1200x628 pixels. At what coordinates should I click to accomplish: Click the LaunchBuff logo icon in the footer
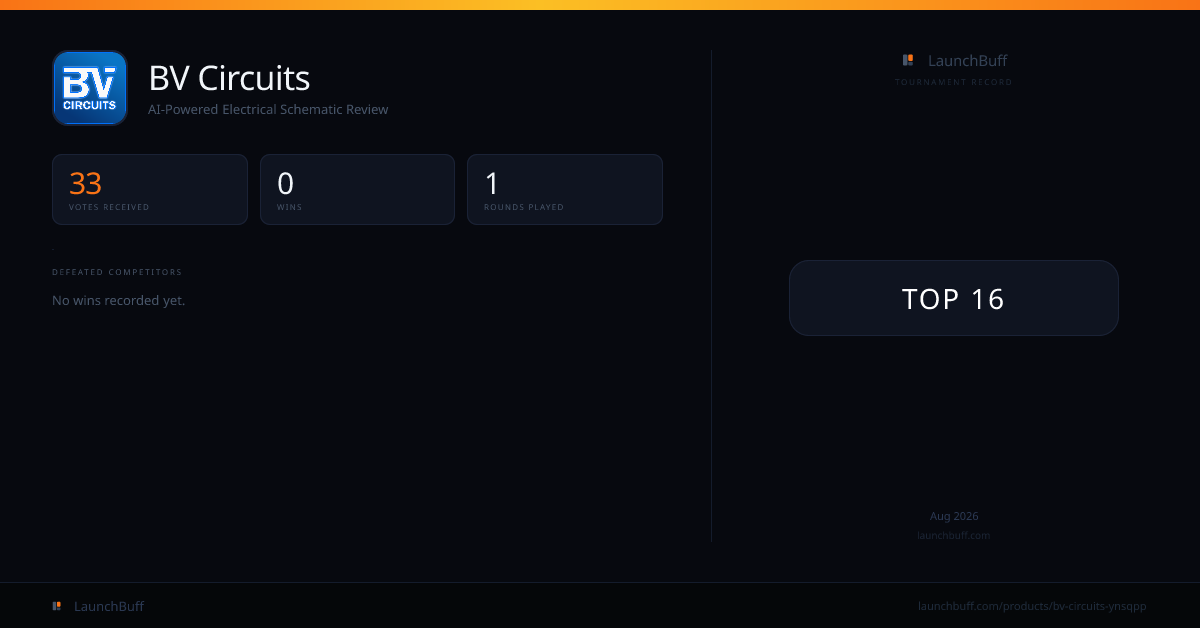coord(57,606)
